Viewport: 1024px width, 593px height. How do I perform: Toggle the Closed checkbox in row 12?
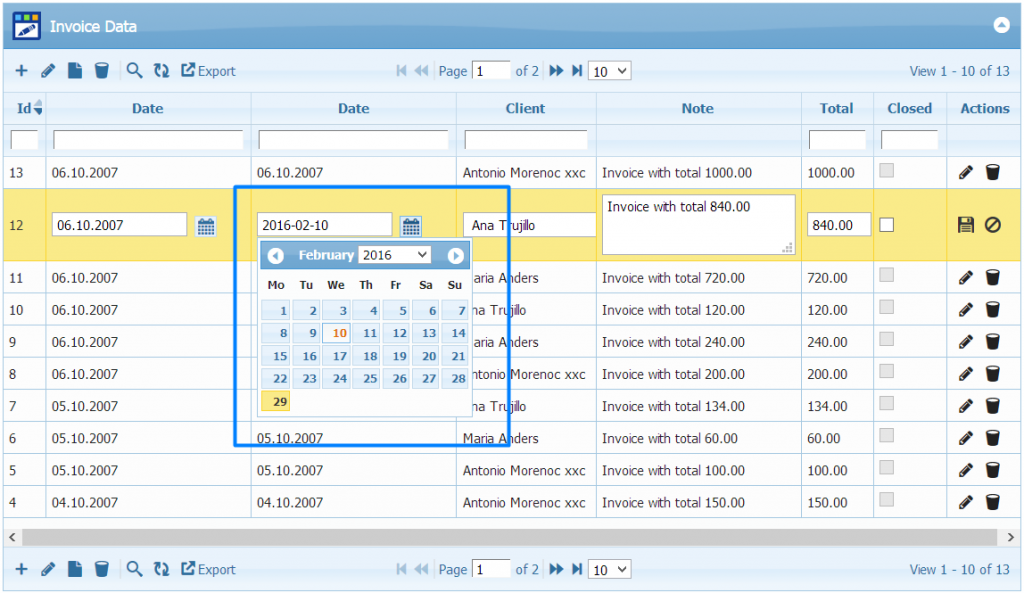click(886, 225)
